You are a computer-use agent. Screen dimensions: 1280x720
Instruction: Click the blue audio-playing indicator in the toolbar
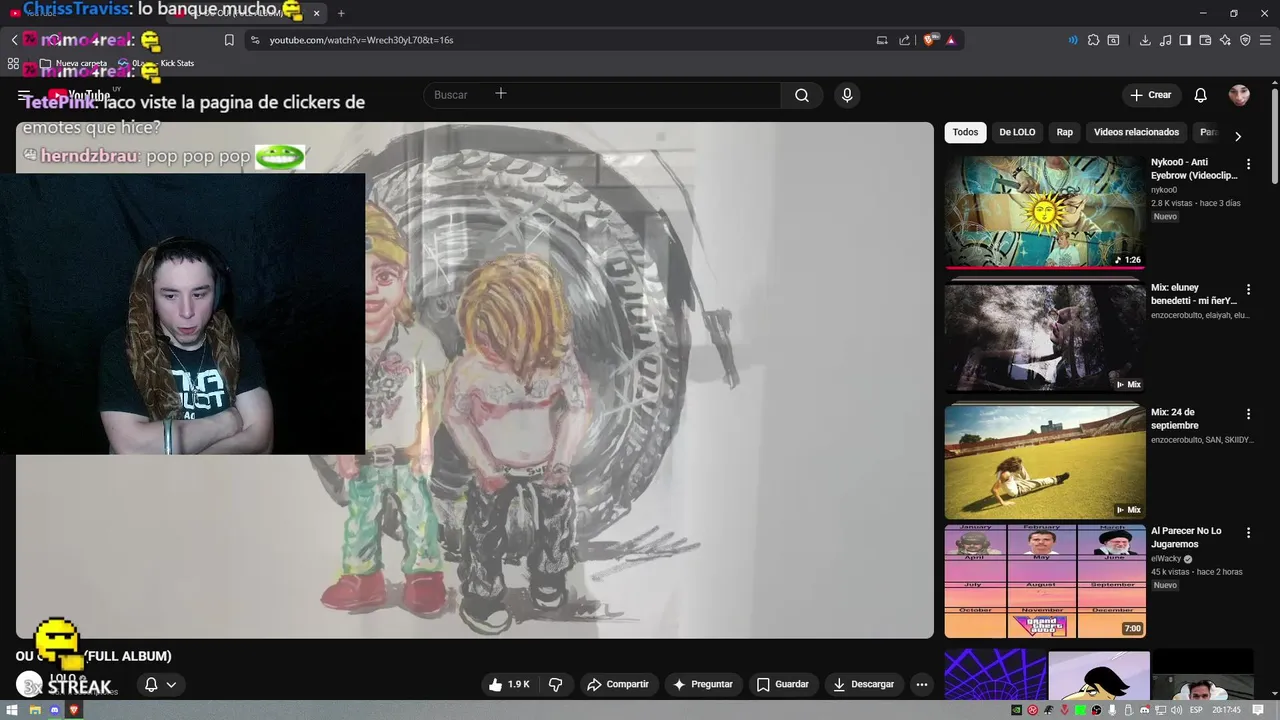[x=1073, y=40]
